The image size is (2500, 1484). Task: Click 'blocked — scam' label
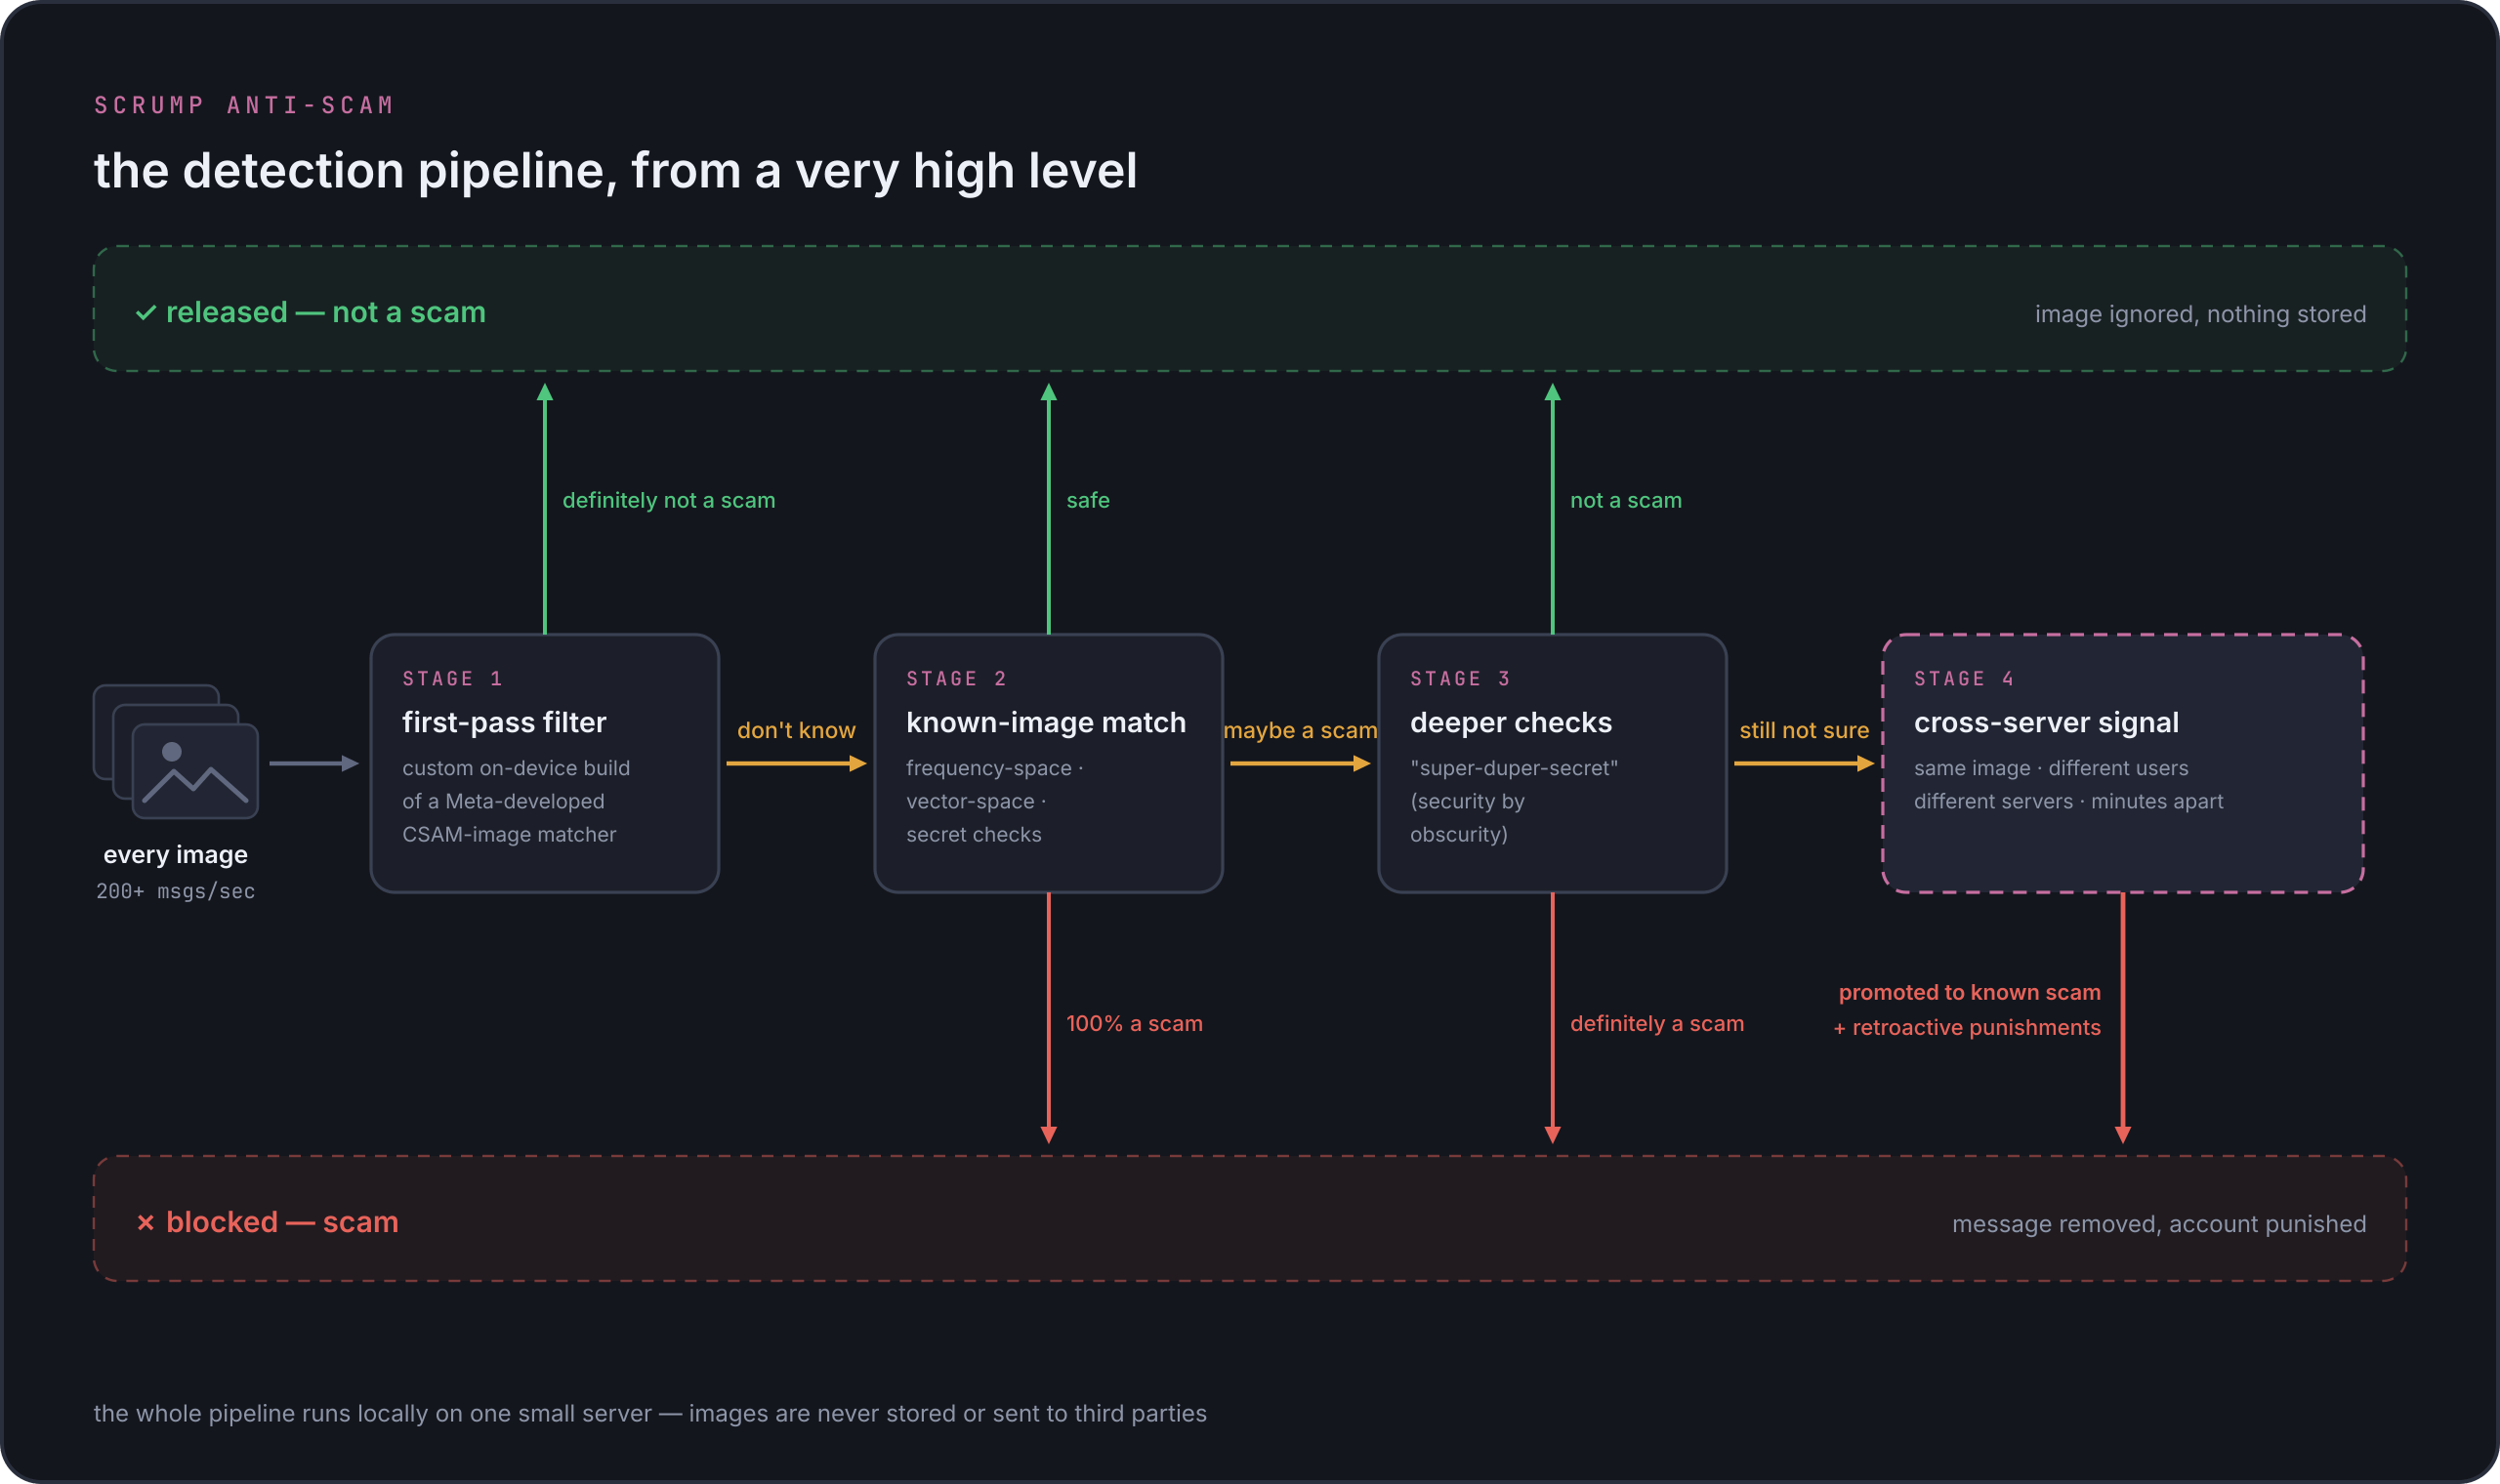point(282,1222)
